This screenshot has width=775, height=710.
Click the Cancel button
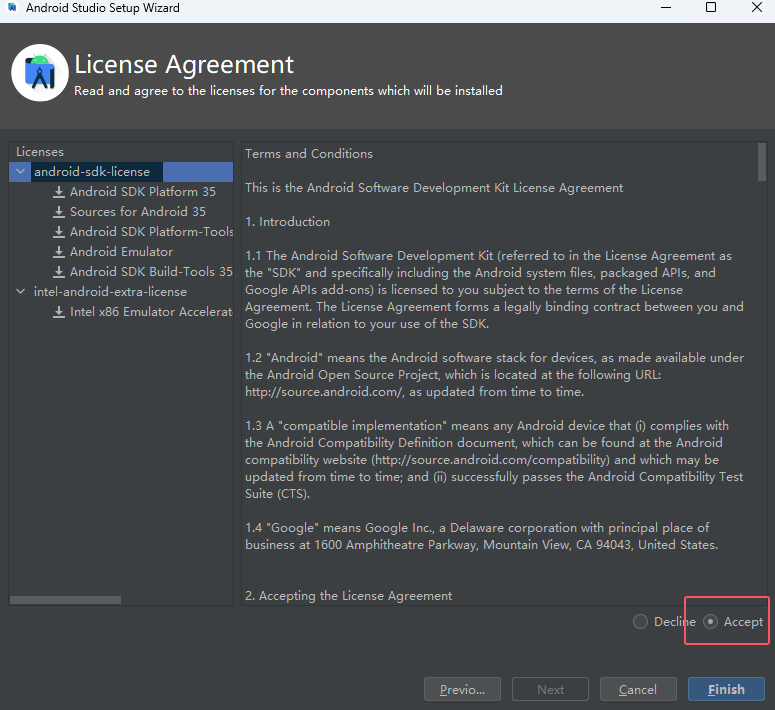point(638,689)
